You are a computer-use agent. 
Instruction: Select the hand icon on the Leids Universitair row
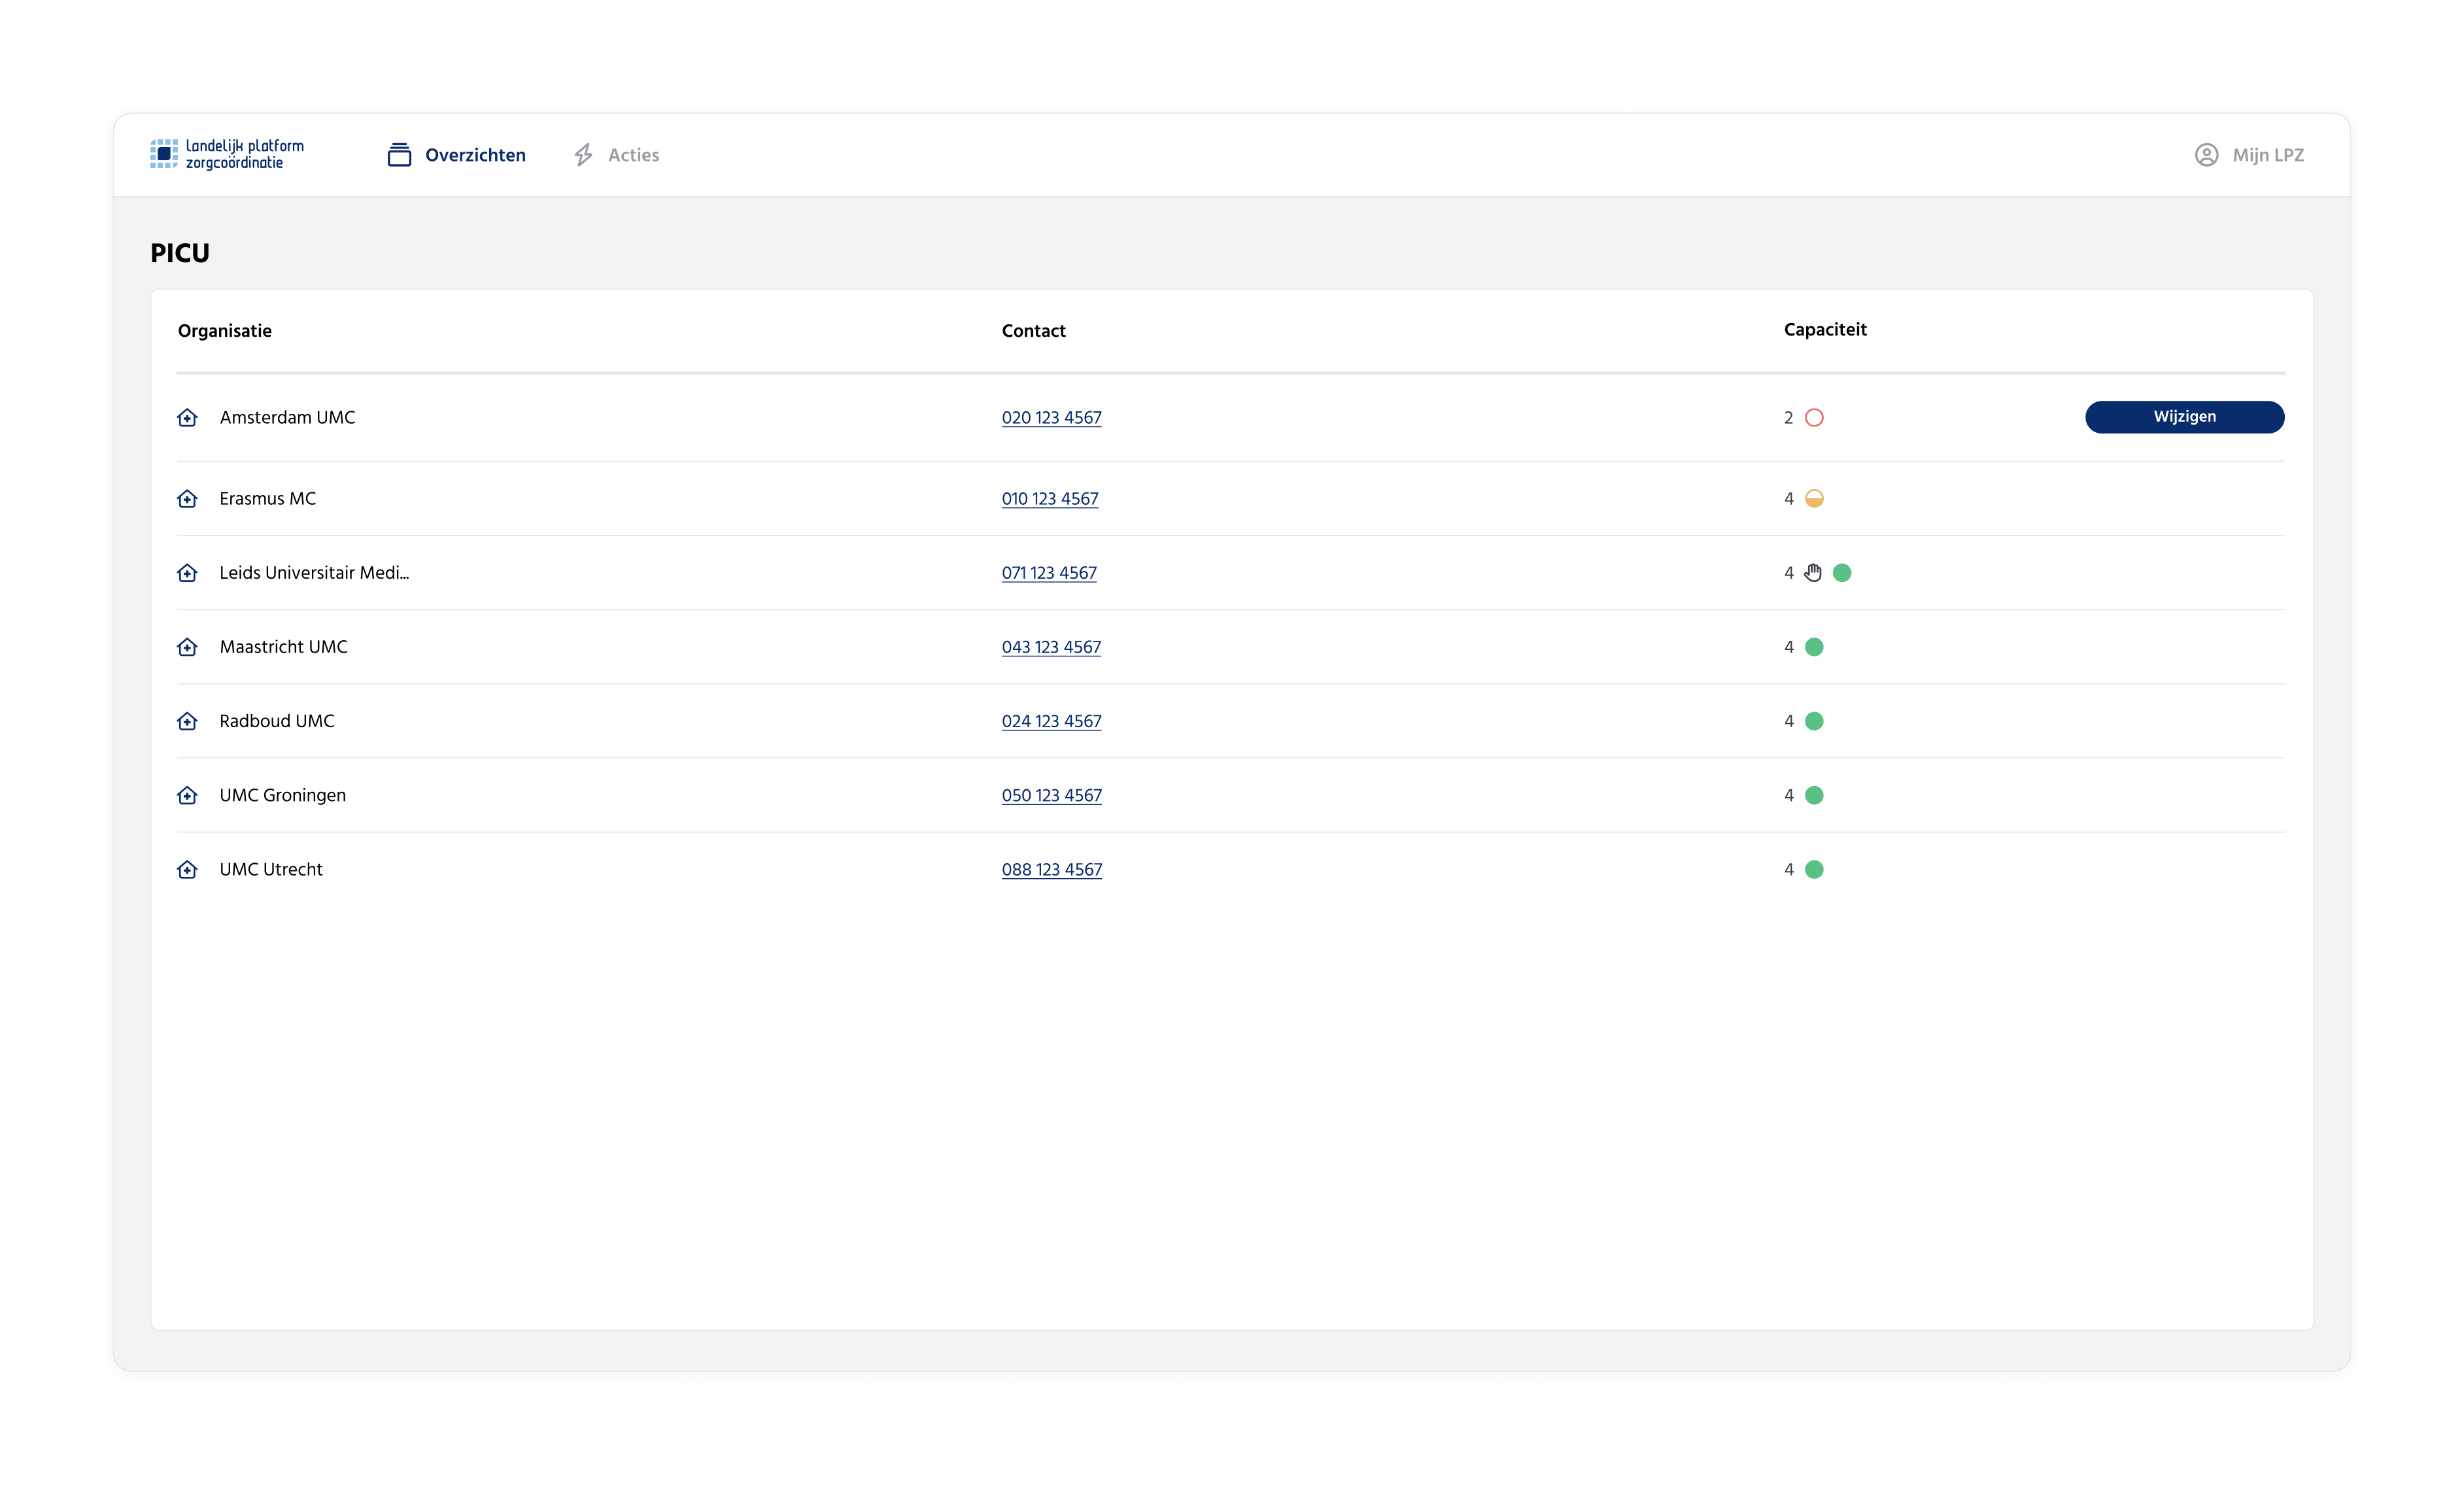tap(1813, 572)
